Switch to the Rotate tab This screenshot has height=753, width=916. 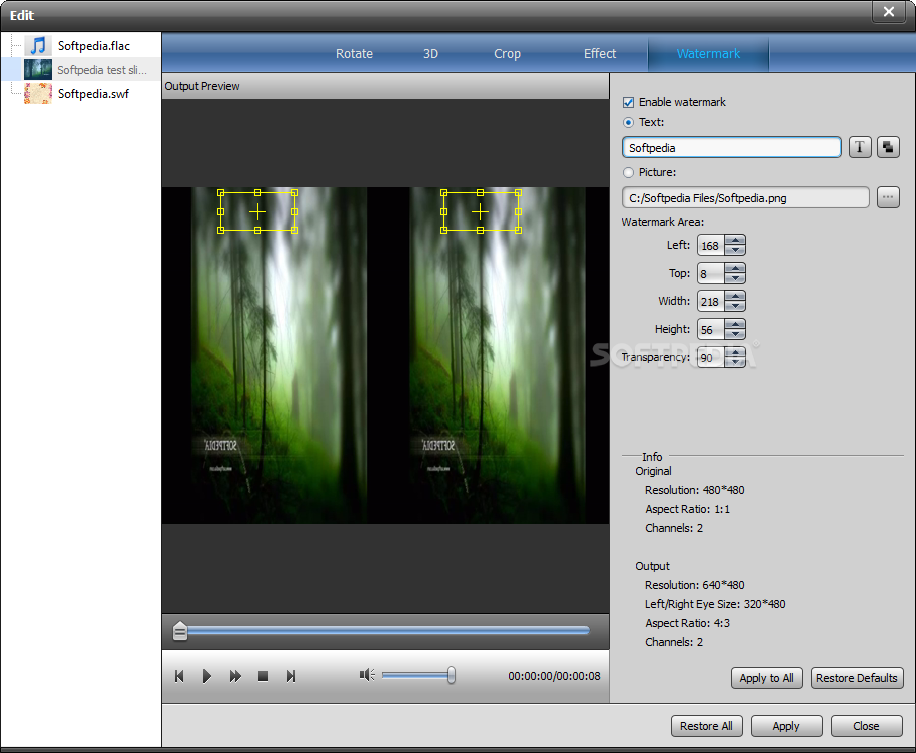pos(354,54)
